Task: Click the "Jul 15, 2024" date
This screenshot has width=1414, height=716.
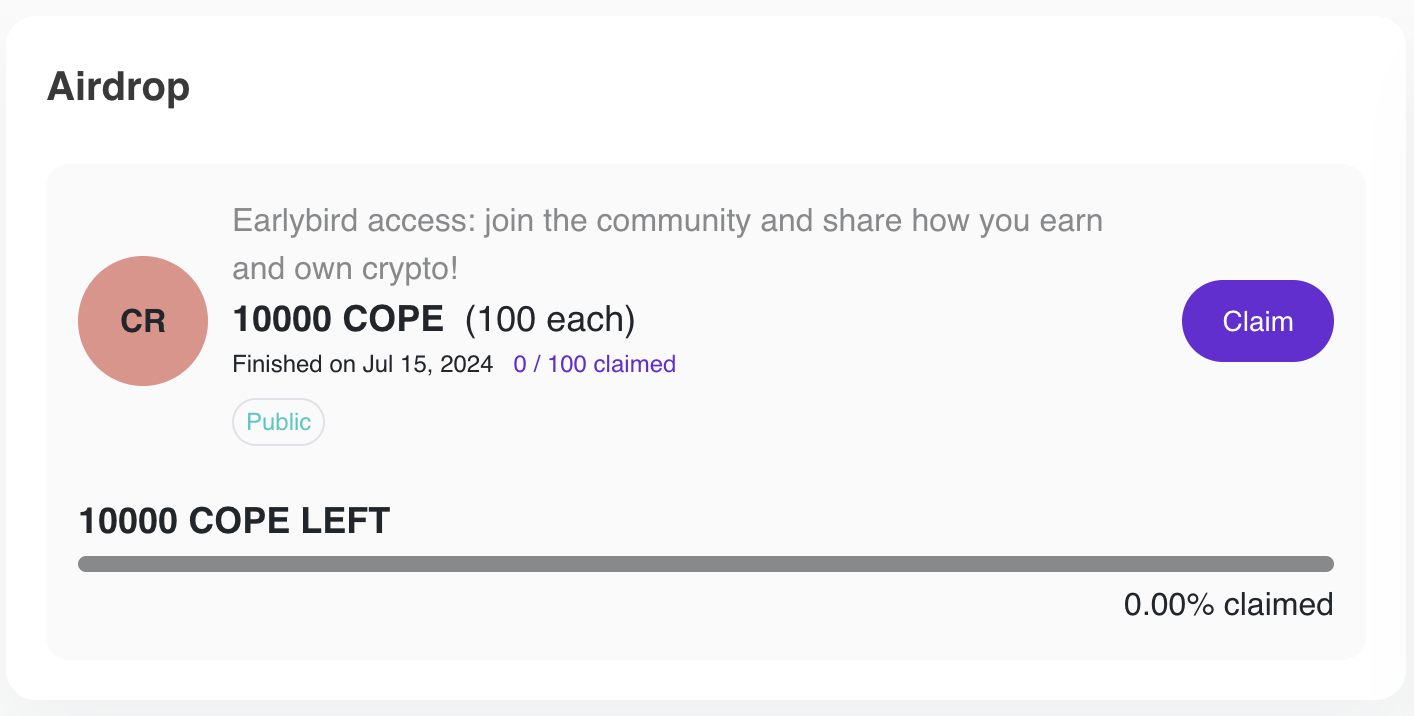Action: point(432,364)
